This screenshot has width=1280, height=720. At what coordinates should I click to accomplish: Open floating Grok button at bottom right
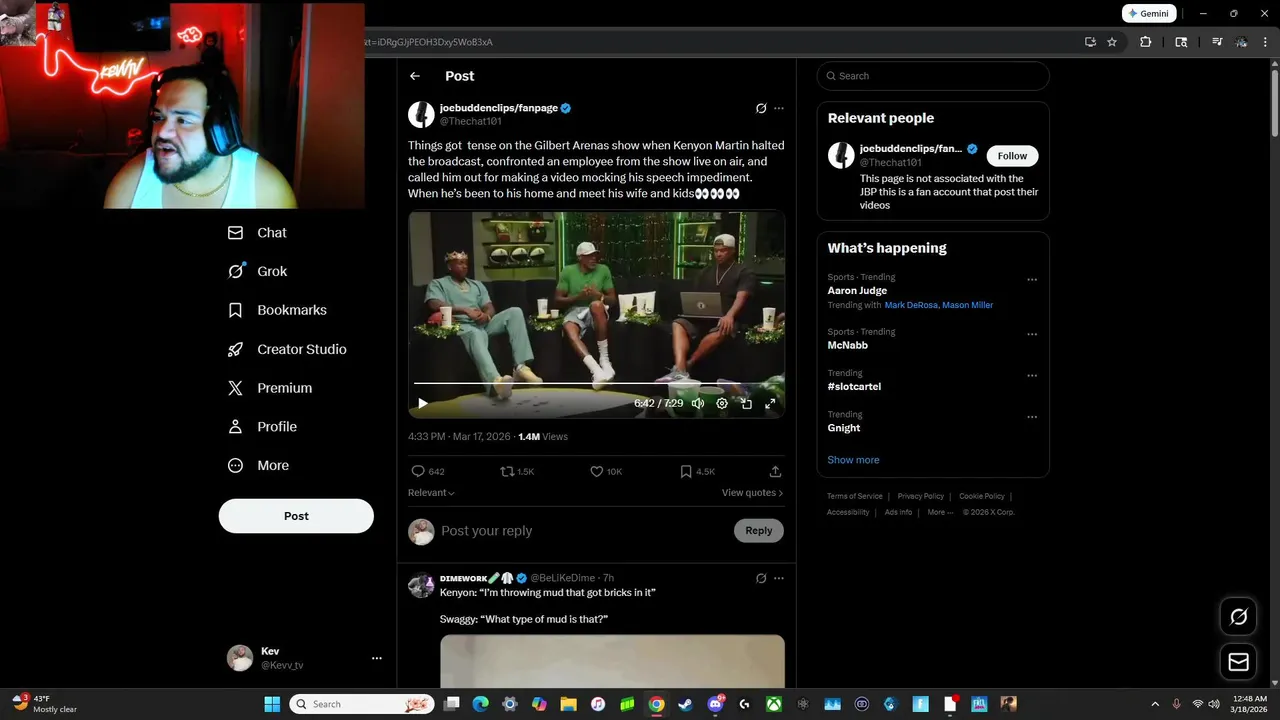pos(1238,617)
